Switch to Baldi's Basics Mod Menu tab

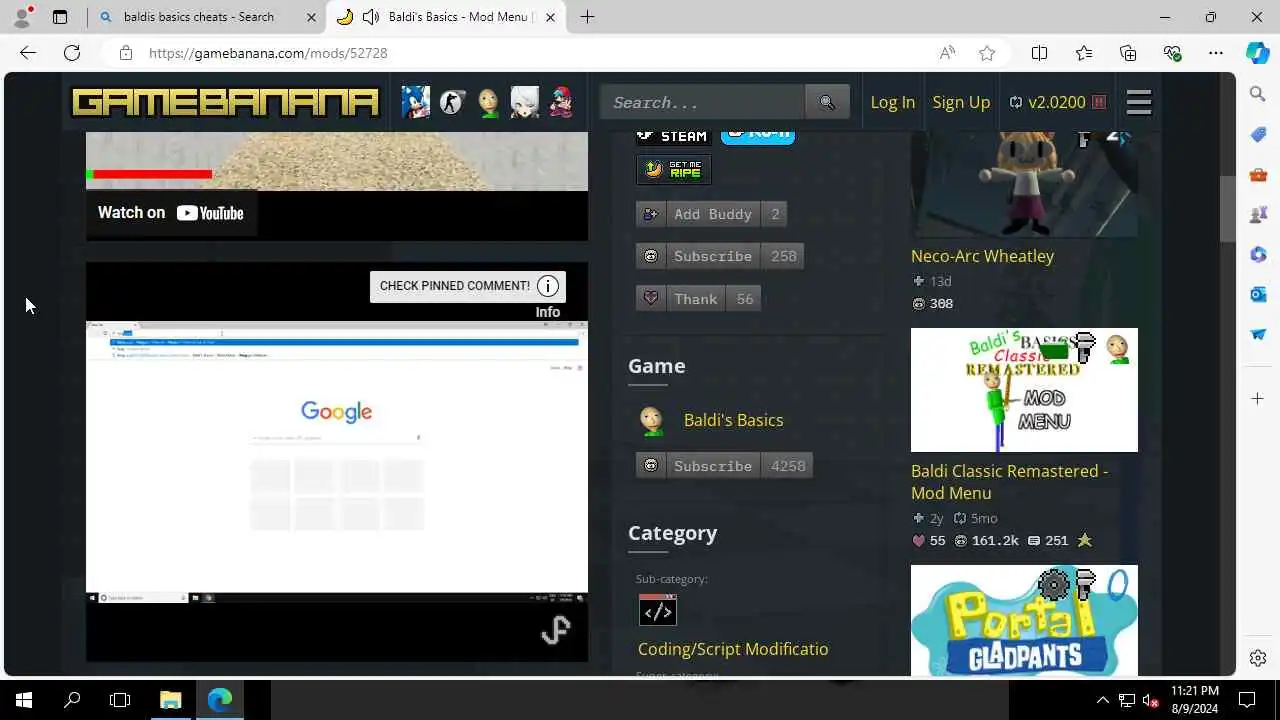[x=447, y=17]
